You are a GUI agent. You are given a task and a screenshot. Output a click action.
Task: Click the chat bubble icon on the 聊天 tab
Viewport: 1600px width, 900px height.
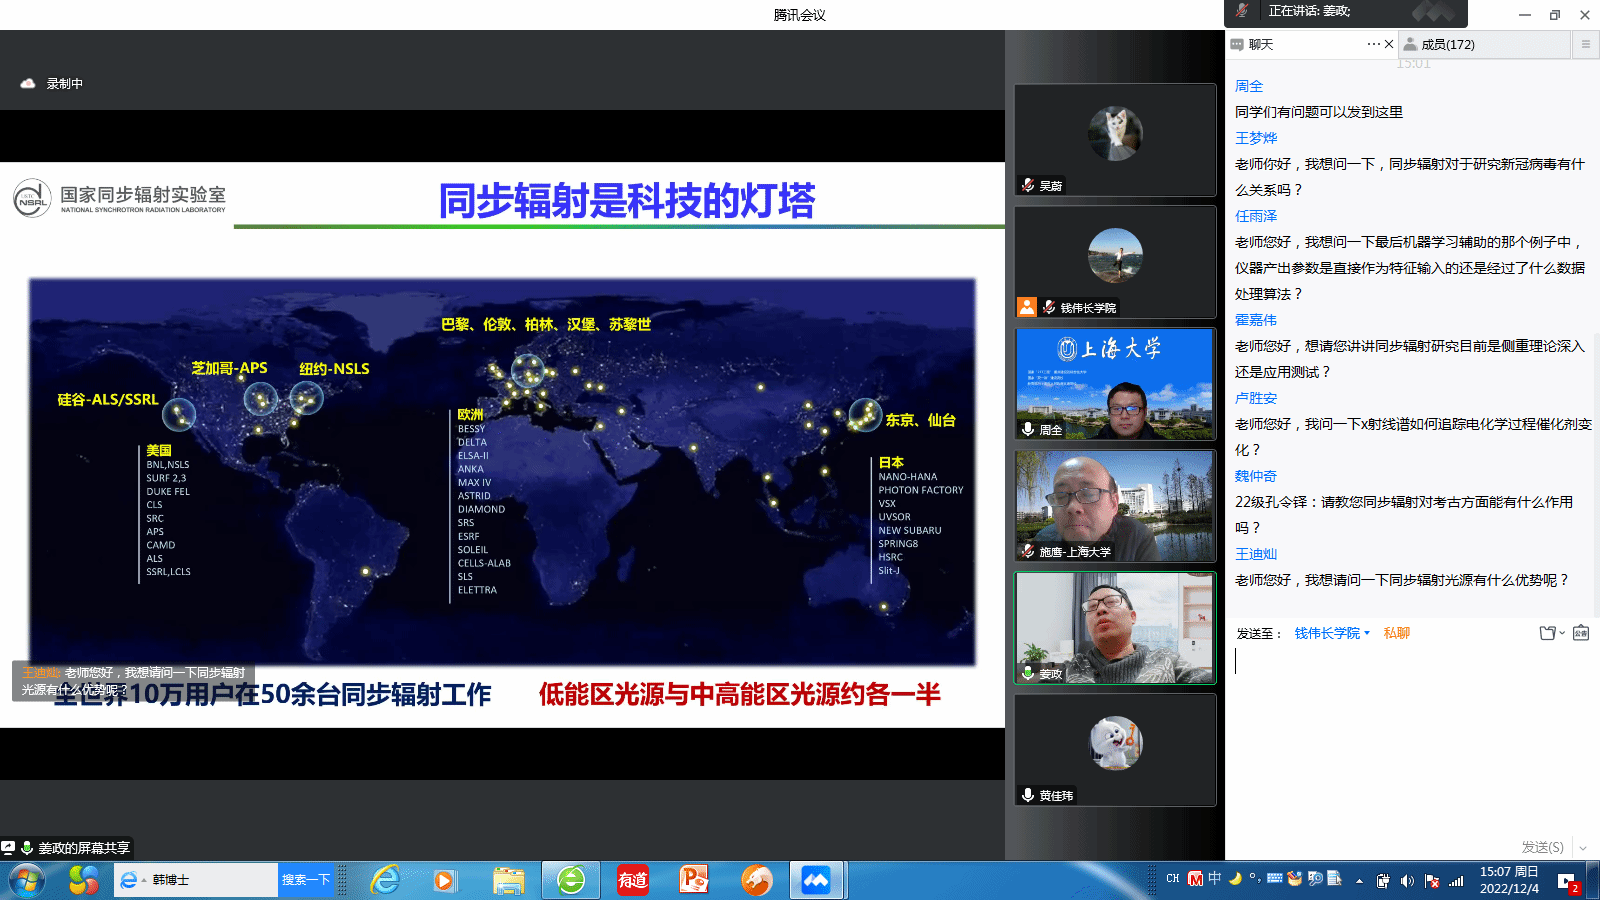tap(1237, 44)
